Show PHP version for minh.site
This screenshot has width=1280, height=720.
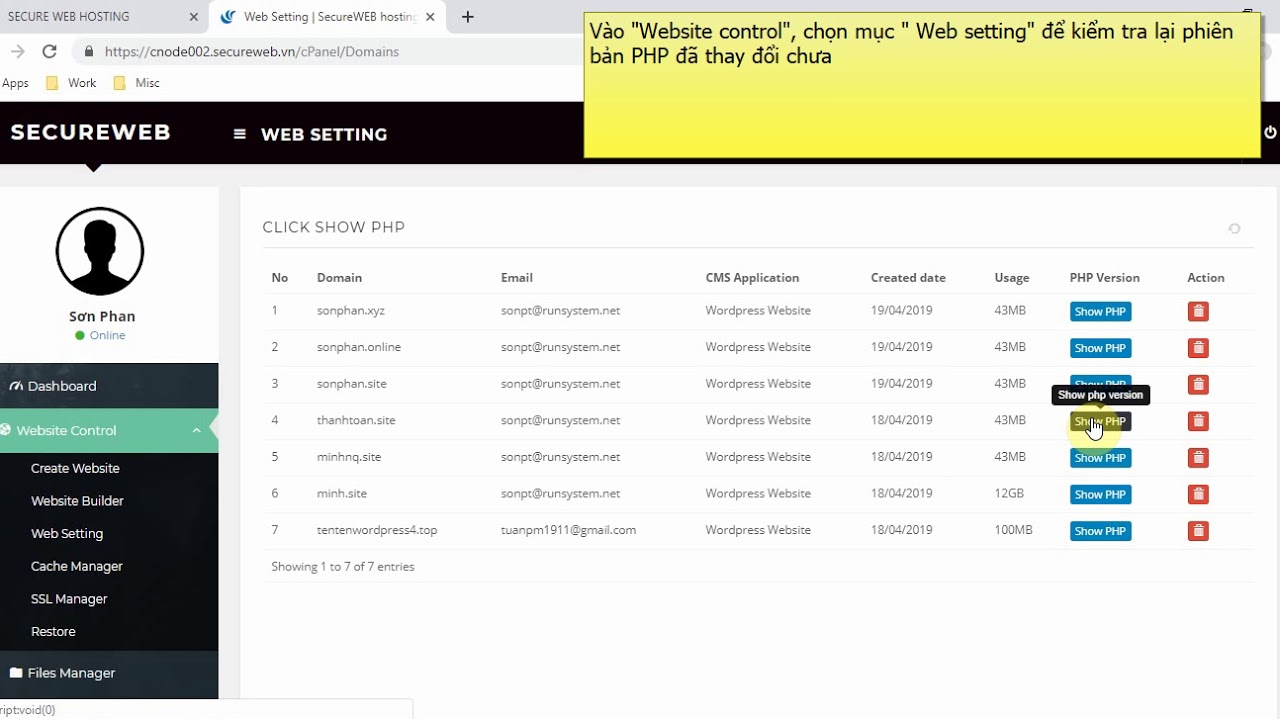[x=1100, y=494]
